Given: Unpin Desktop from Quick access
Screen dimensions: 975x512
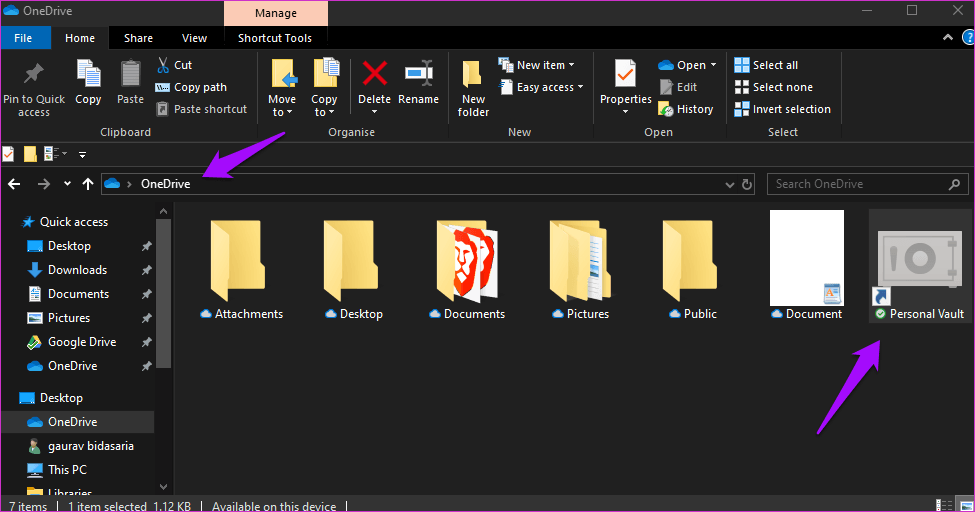Looking at the screenshot, I should pos(147,246).
